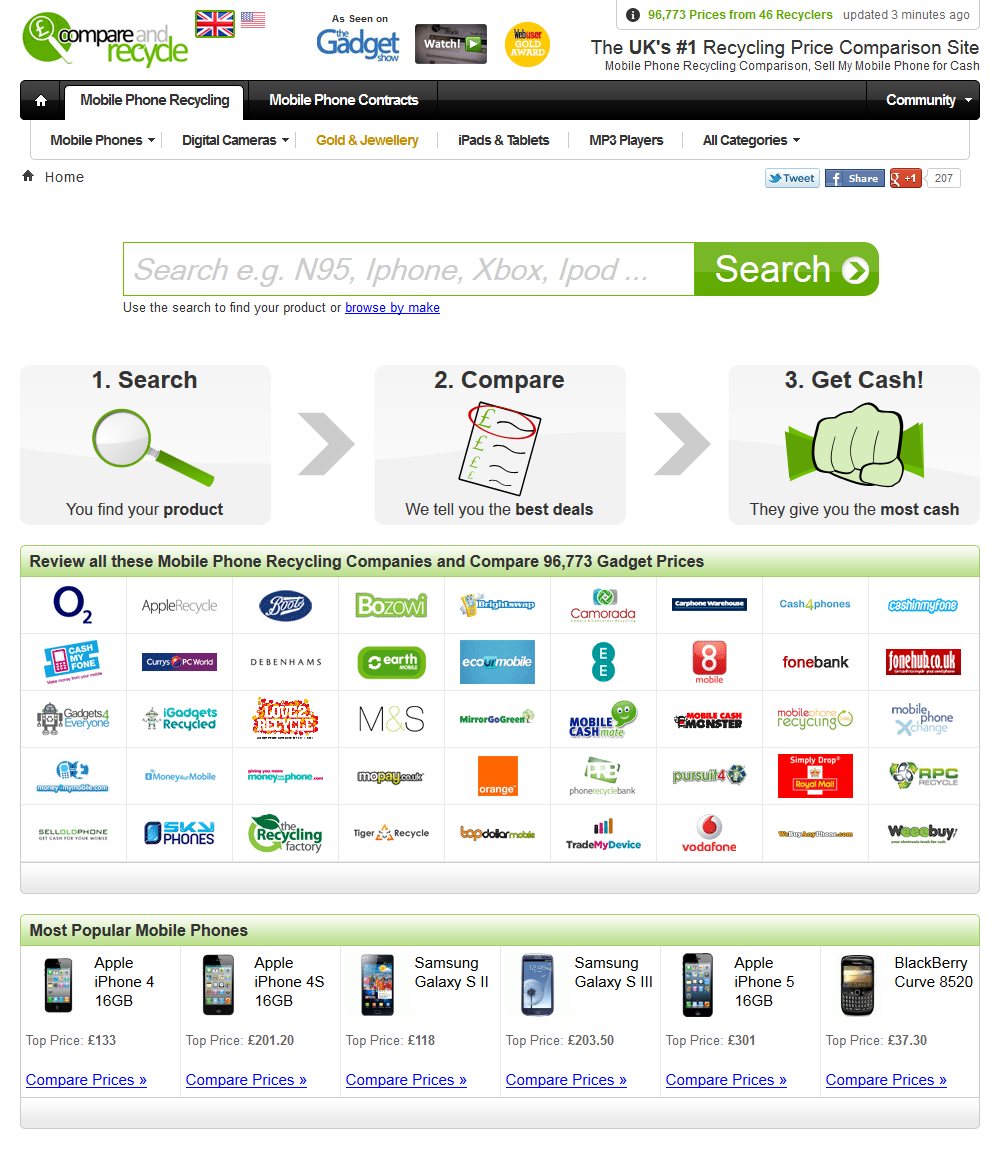Open the Community menu

tap(928, 100)
